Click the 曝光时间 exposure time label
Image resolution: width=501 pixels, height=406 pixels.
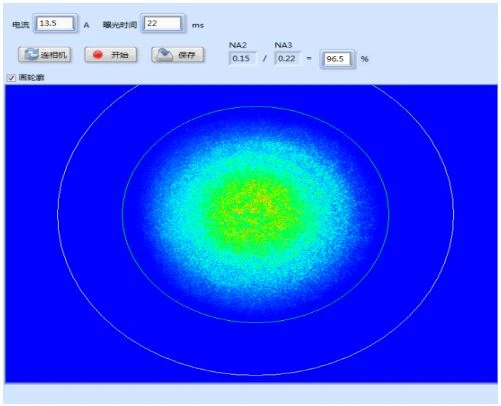tap(120, 25)
